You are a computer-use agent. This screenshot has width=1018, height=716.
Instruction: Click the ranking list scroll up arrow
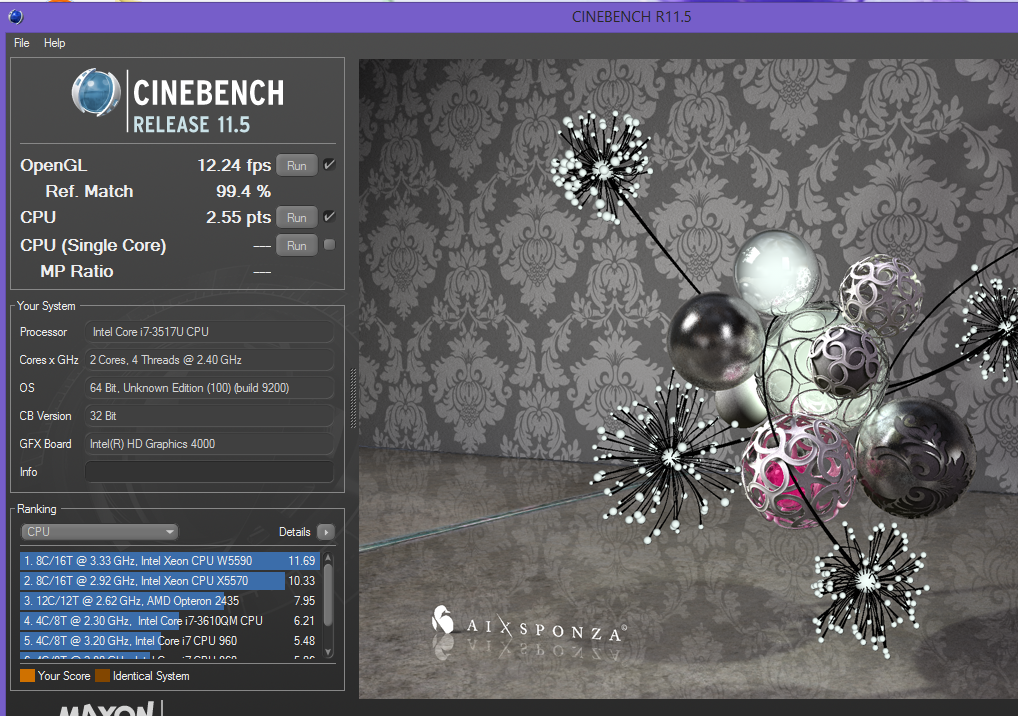click(328, 558)
